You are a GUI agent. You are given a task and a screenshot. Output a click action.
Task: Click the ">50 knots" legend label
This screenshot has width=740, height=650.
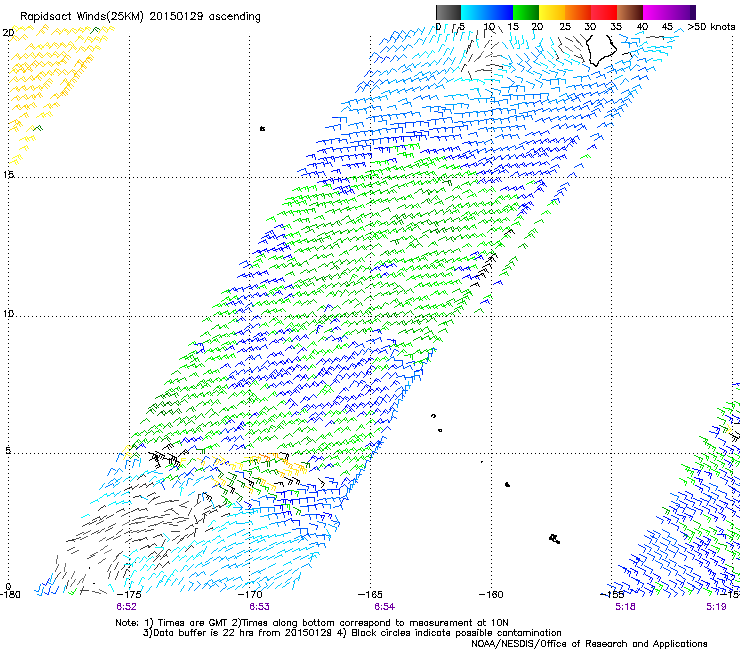click(x=711, y=27)
